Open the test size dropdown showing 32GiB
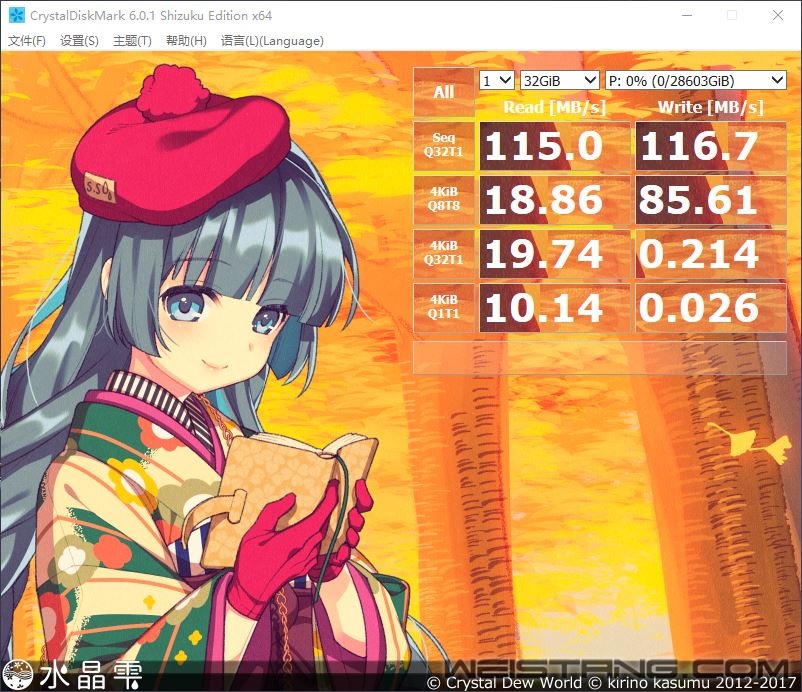 [560, 80]
